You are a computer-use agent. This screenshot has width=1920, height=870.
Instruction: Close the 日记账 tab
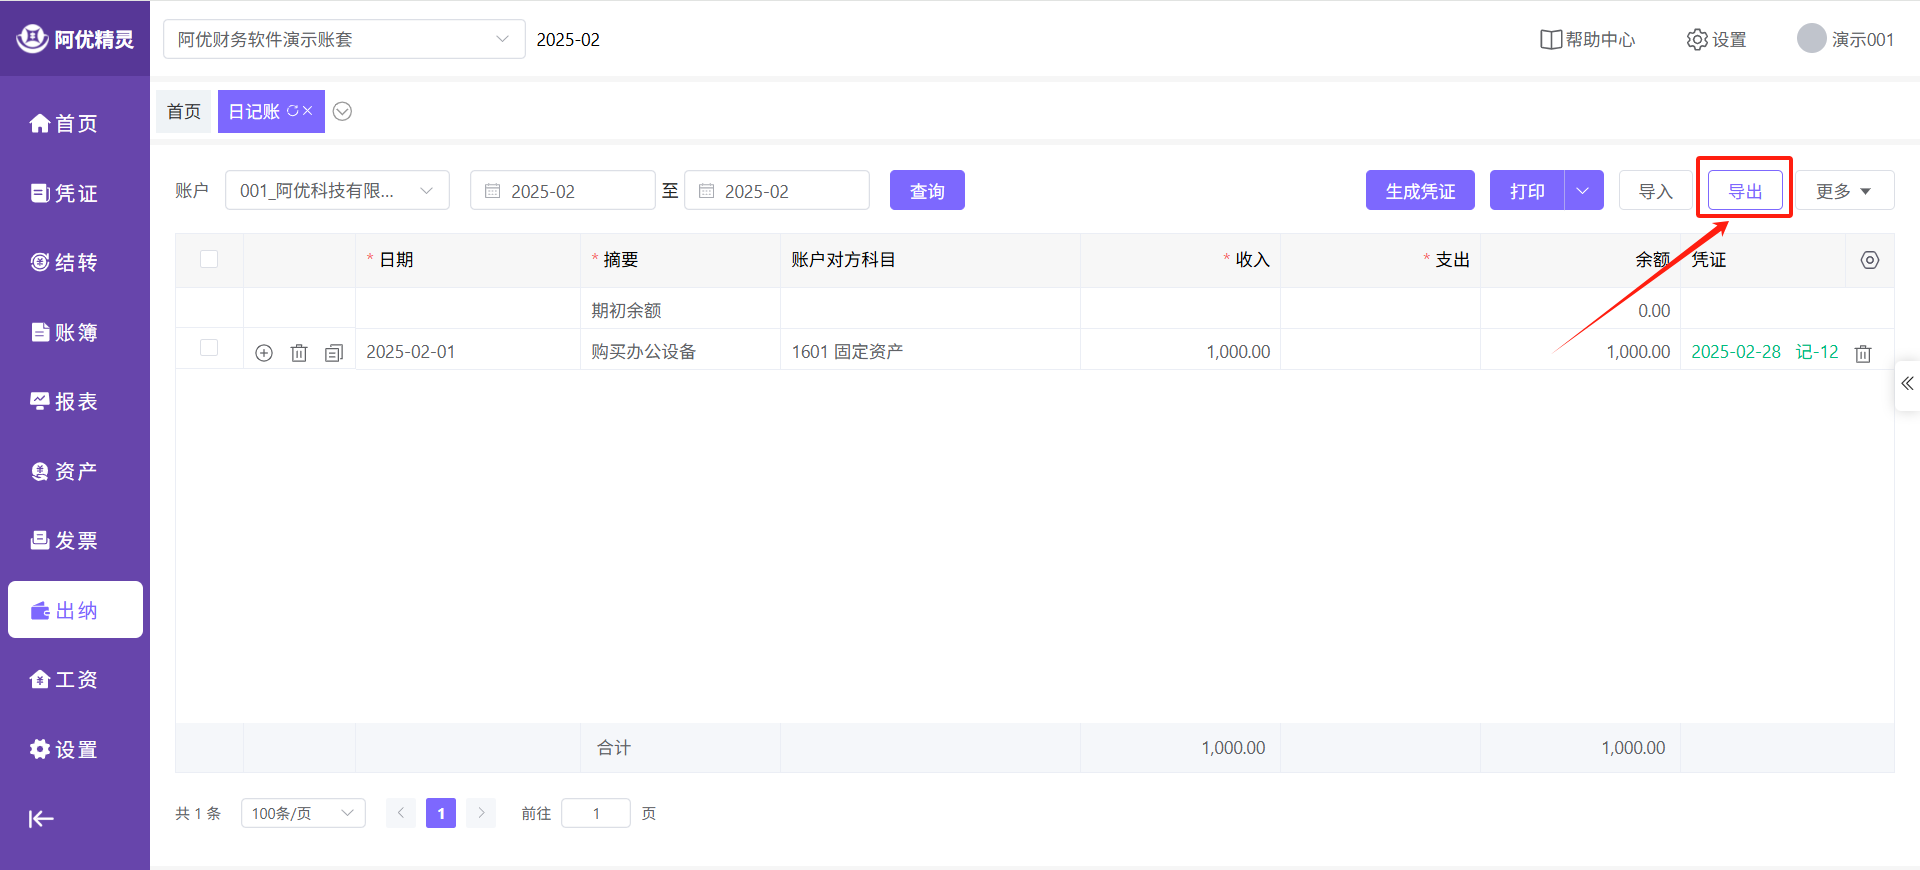click(x=308, y=111)
